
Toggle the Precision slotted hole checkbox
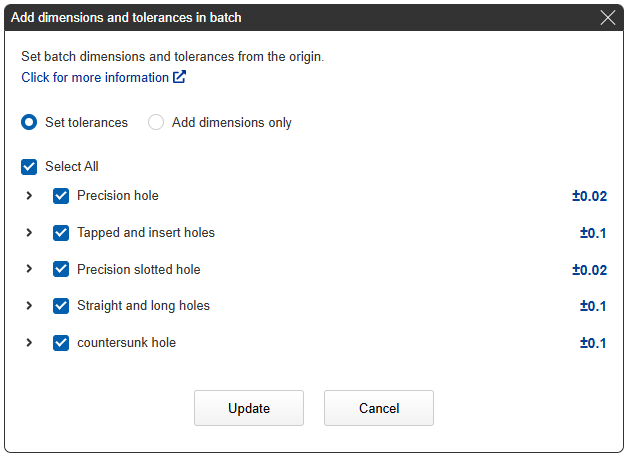(61, 269)
